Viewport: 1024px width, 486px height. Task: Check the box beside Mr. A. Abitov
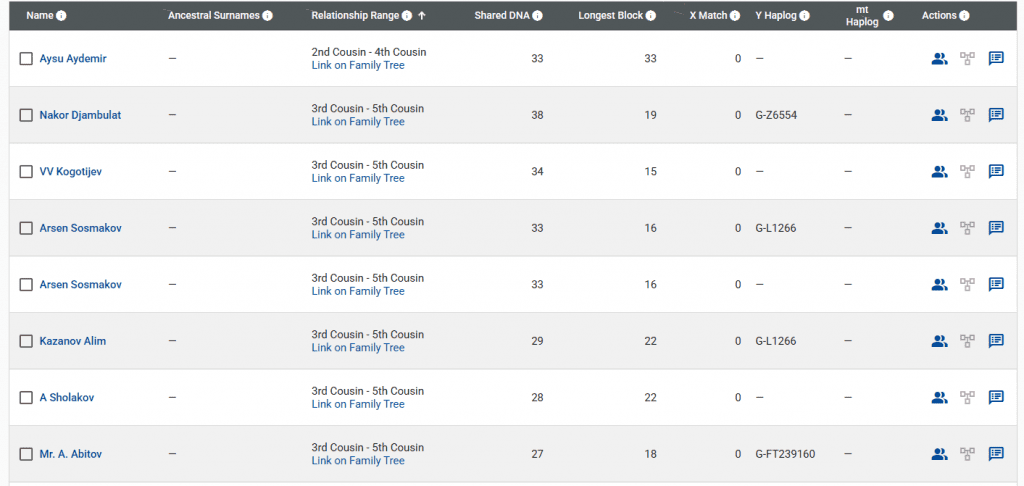coord(26,454)
